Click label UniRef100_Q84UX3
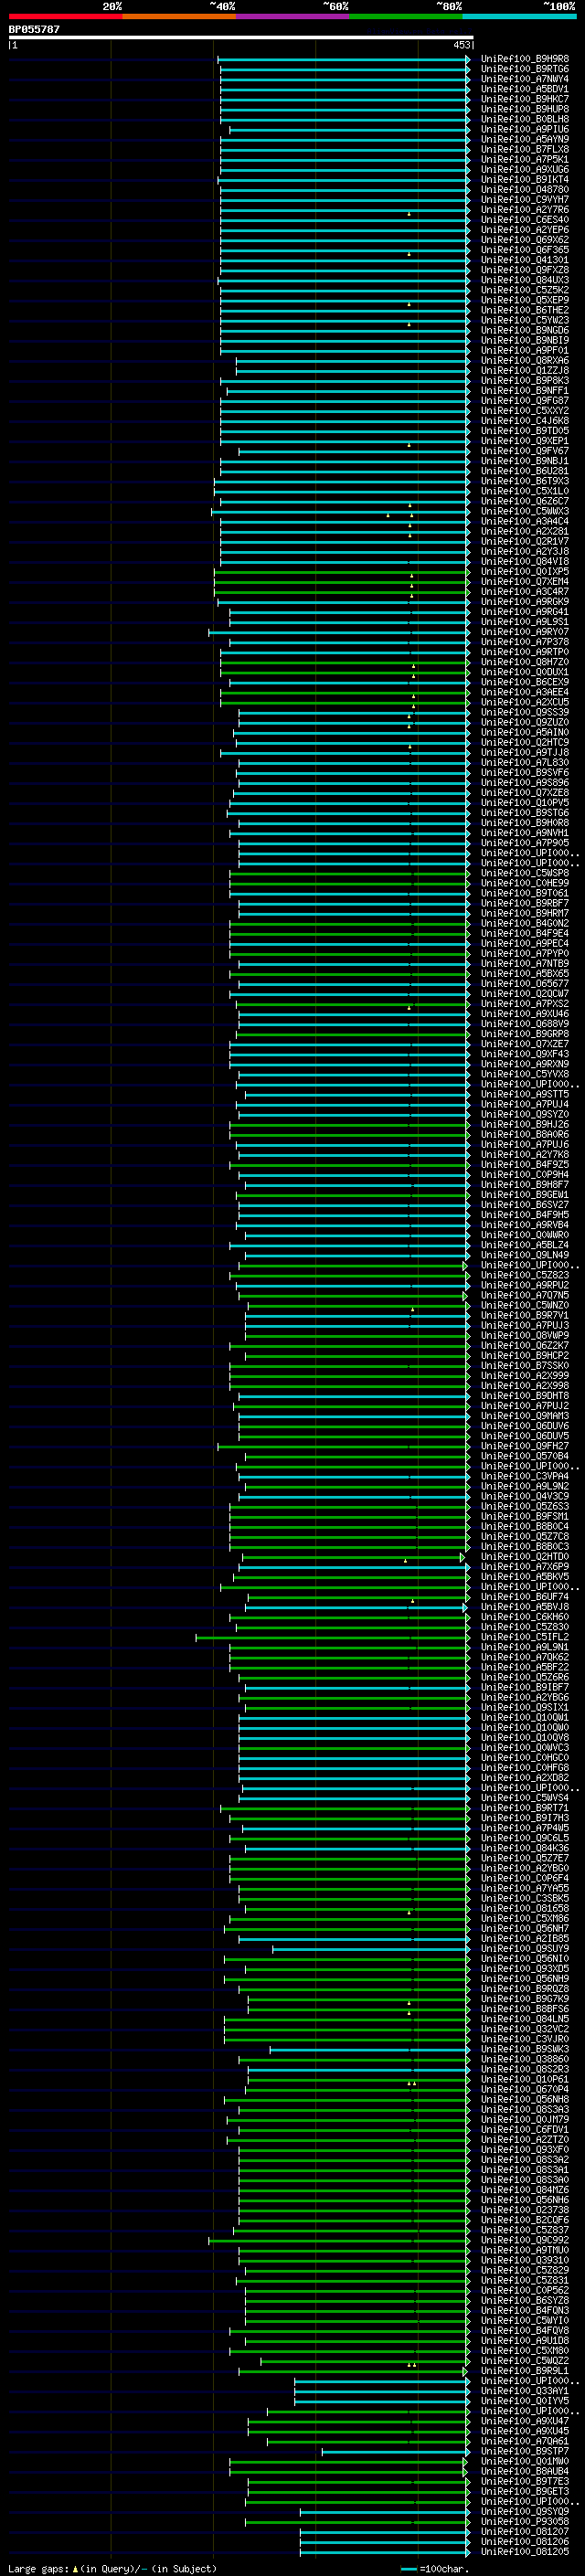This screenshot has width=585, height=2576. 525,280
